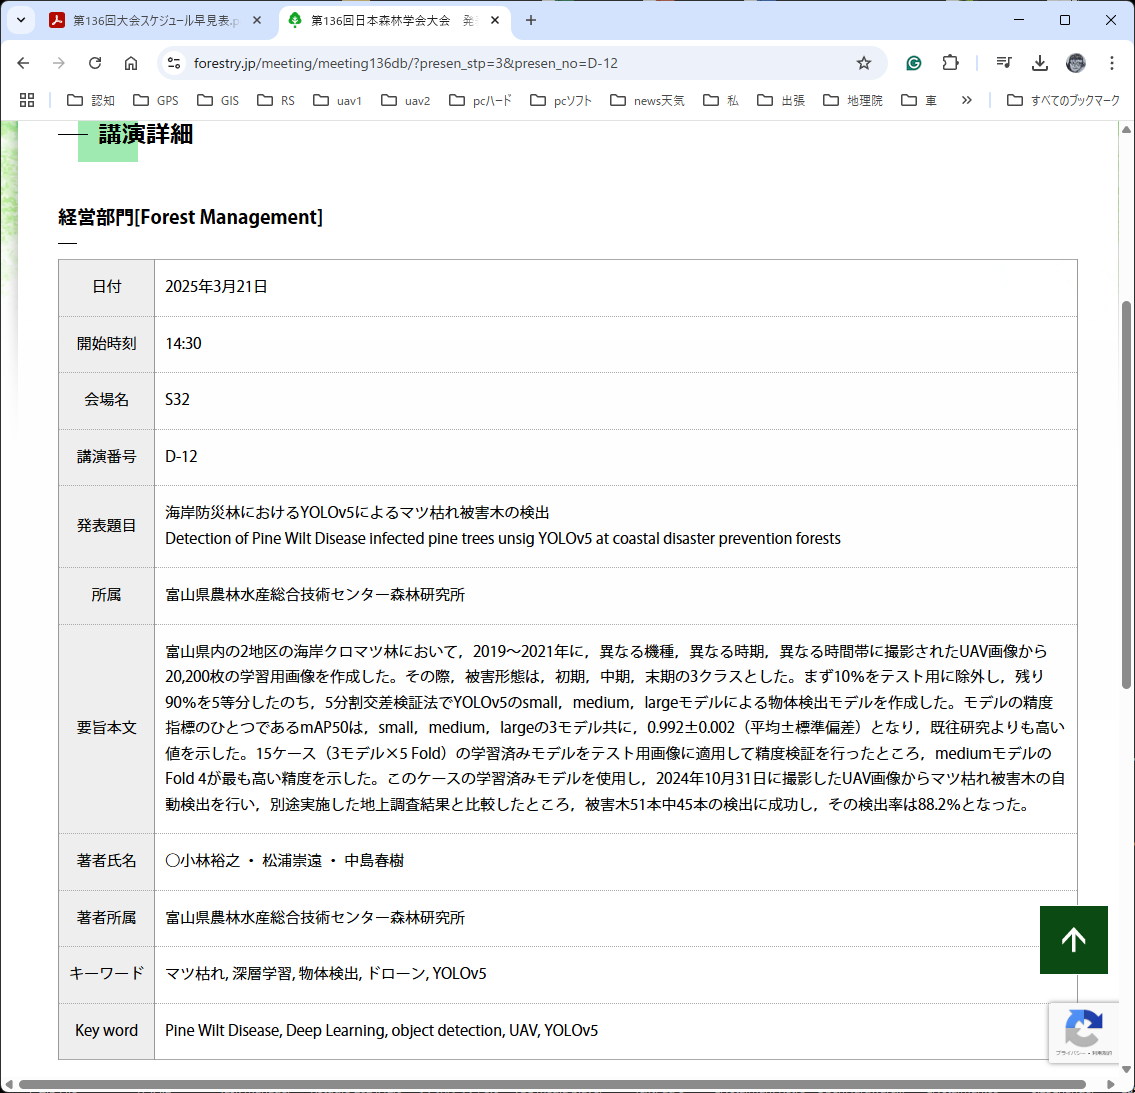The width and height of the screenshot is (1135, 1093).
Task: Bookmark this page with the star icon
Action: (864, 63)
